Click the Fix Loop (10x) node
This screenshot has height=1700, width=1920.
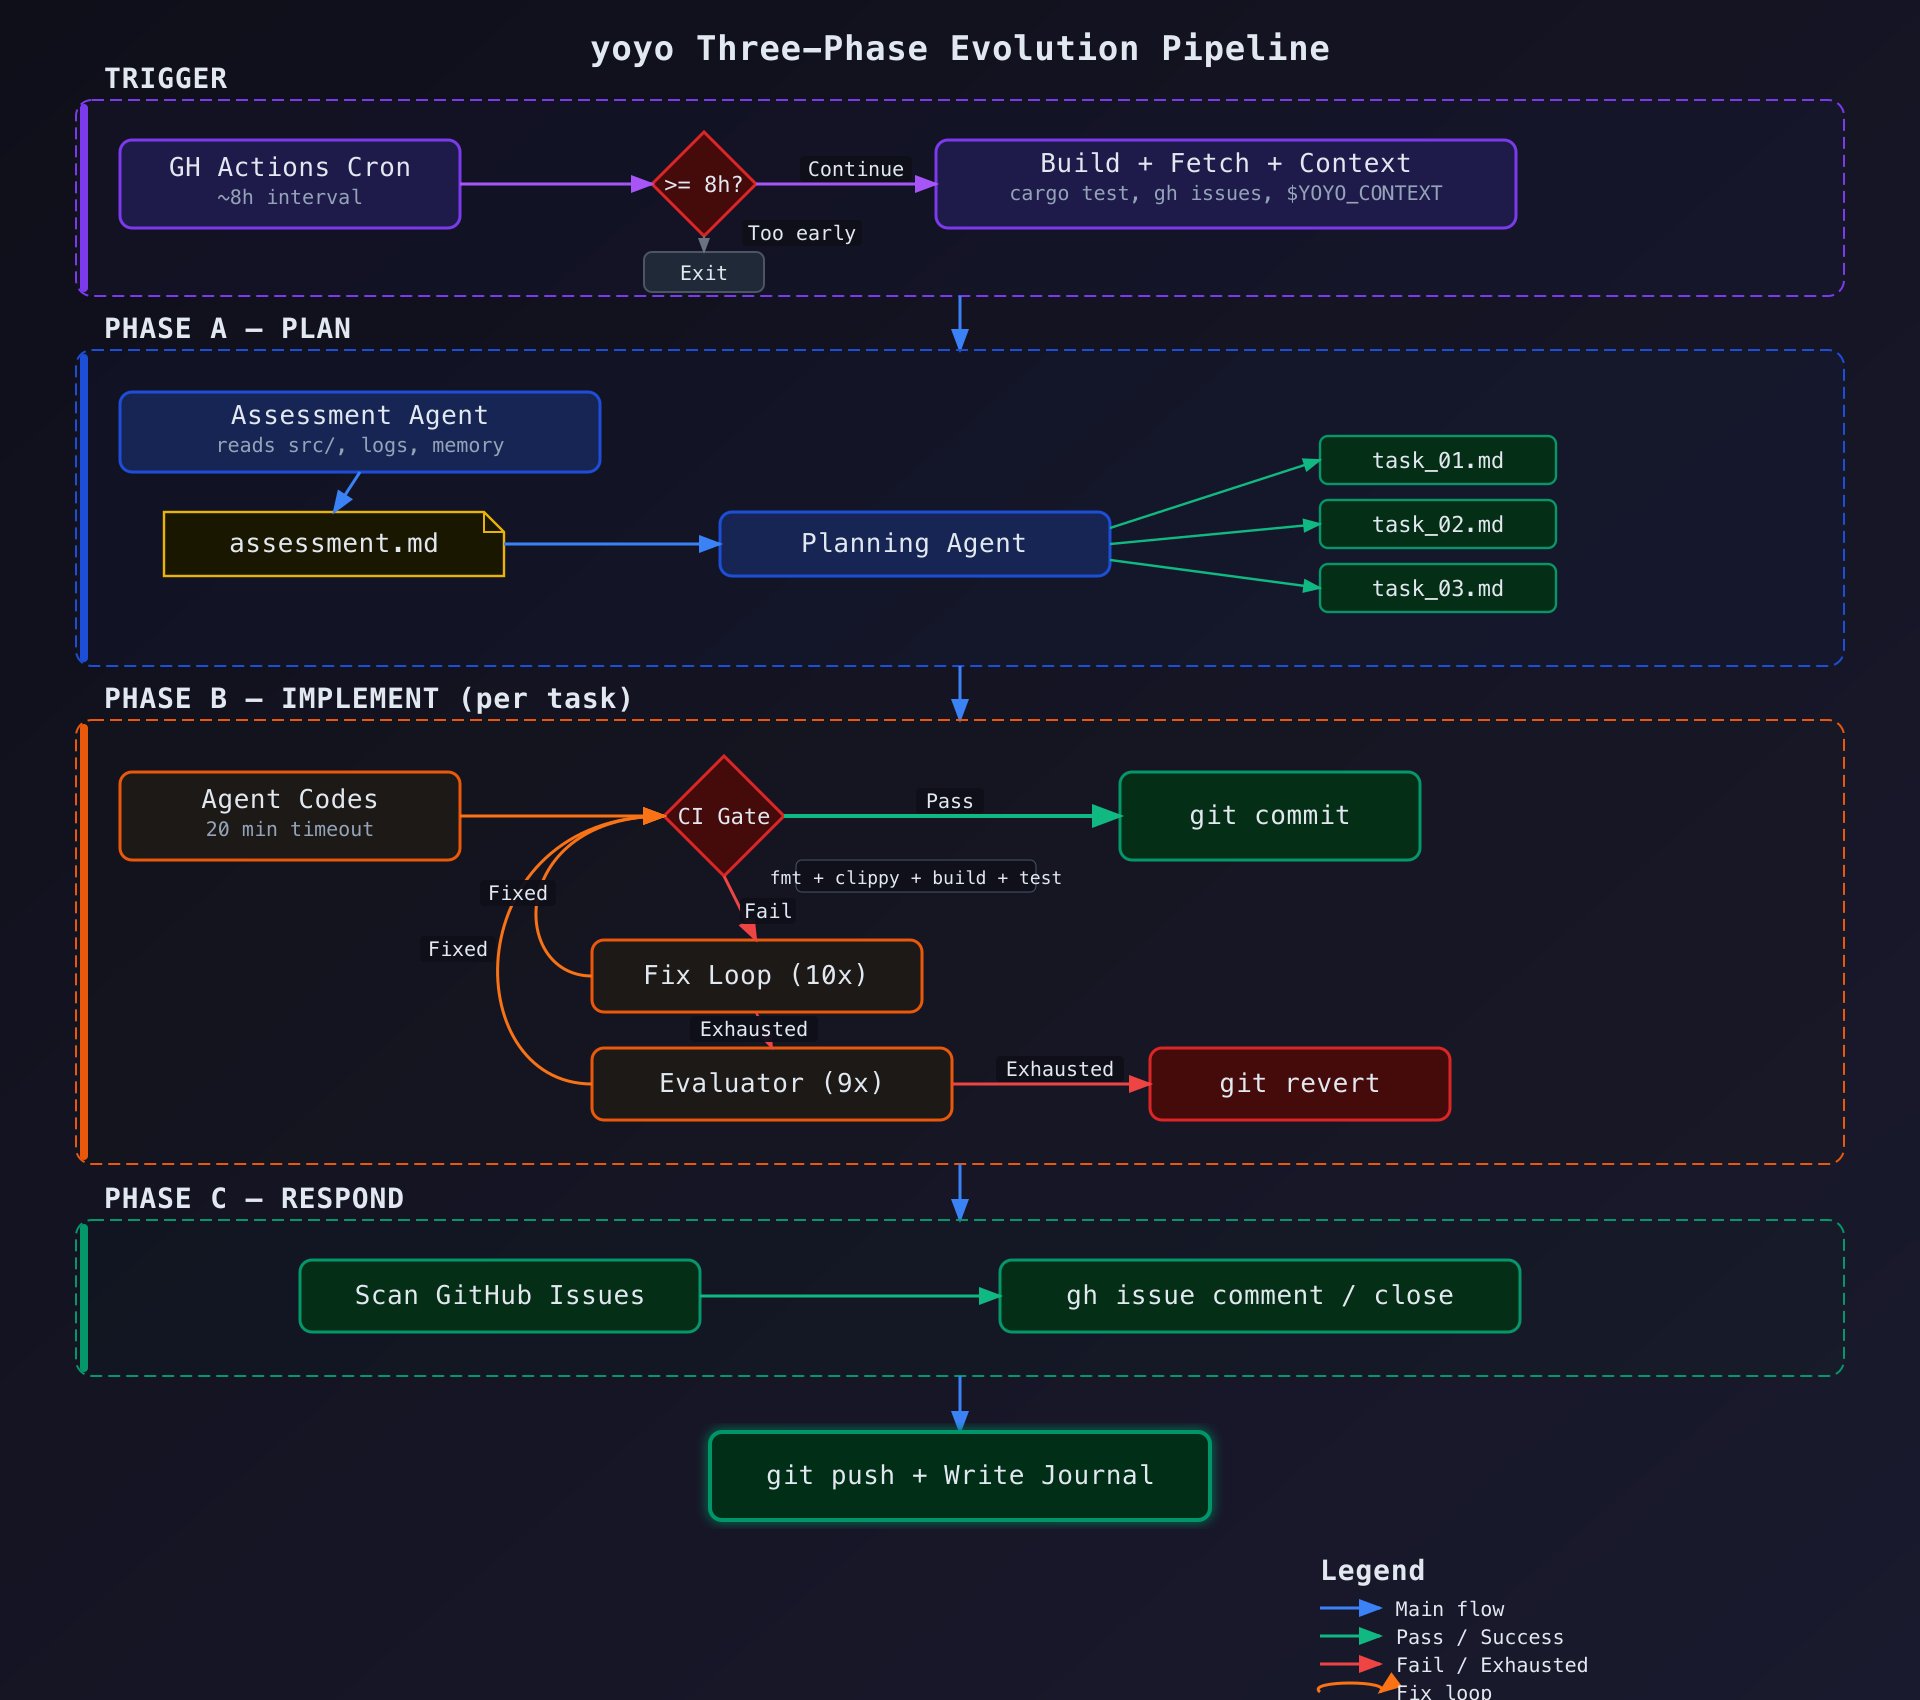click(757, 976)
